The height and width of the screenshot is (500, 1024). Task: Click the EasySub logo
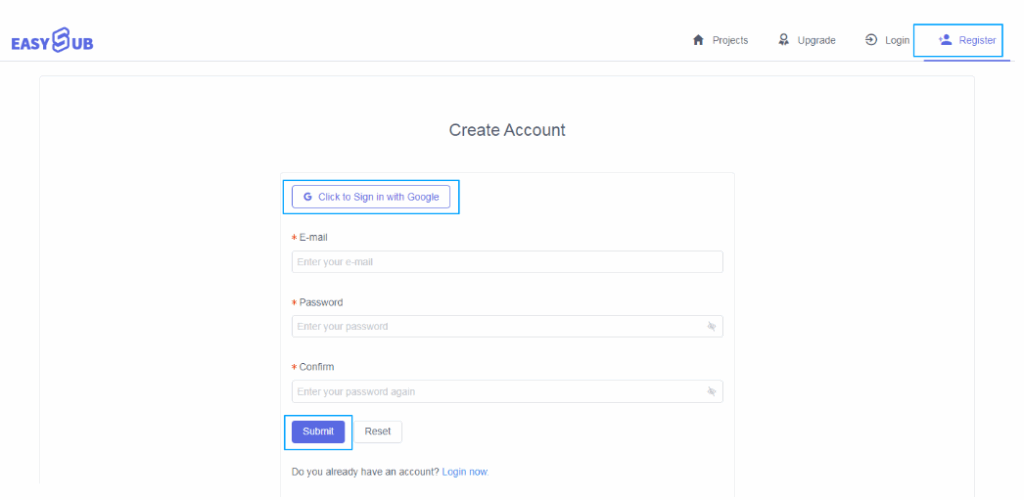52,43
